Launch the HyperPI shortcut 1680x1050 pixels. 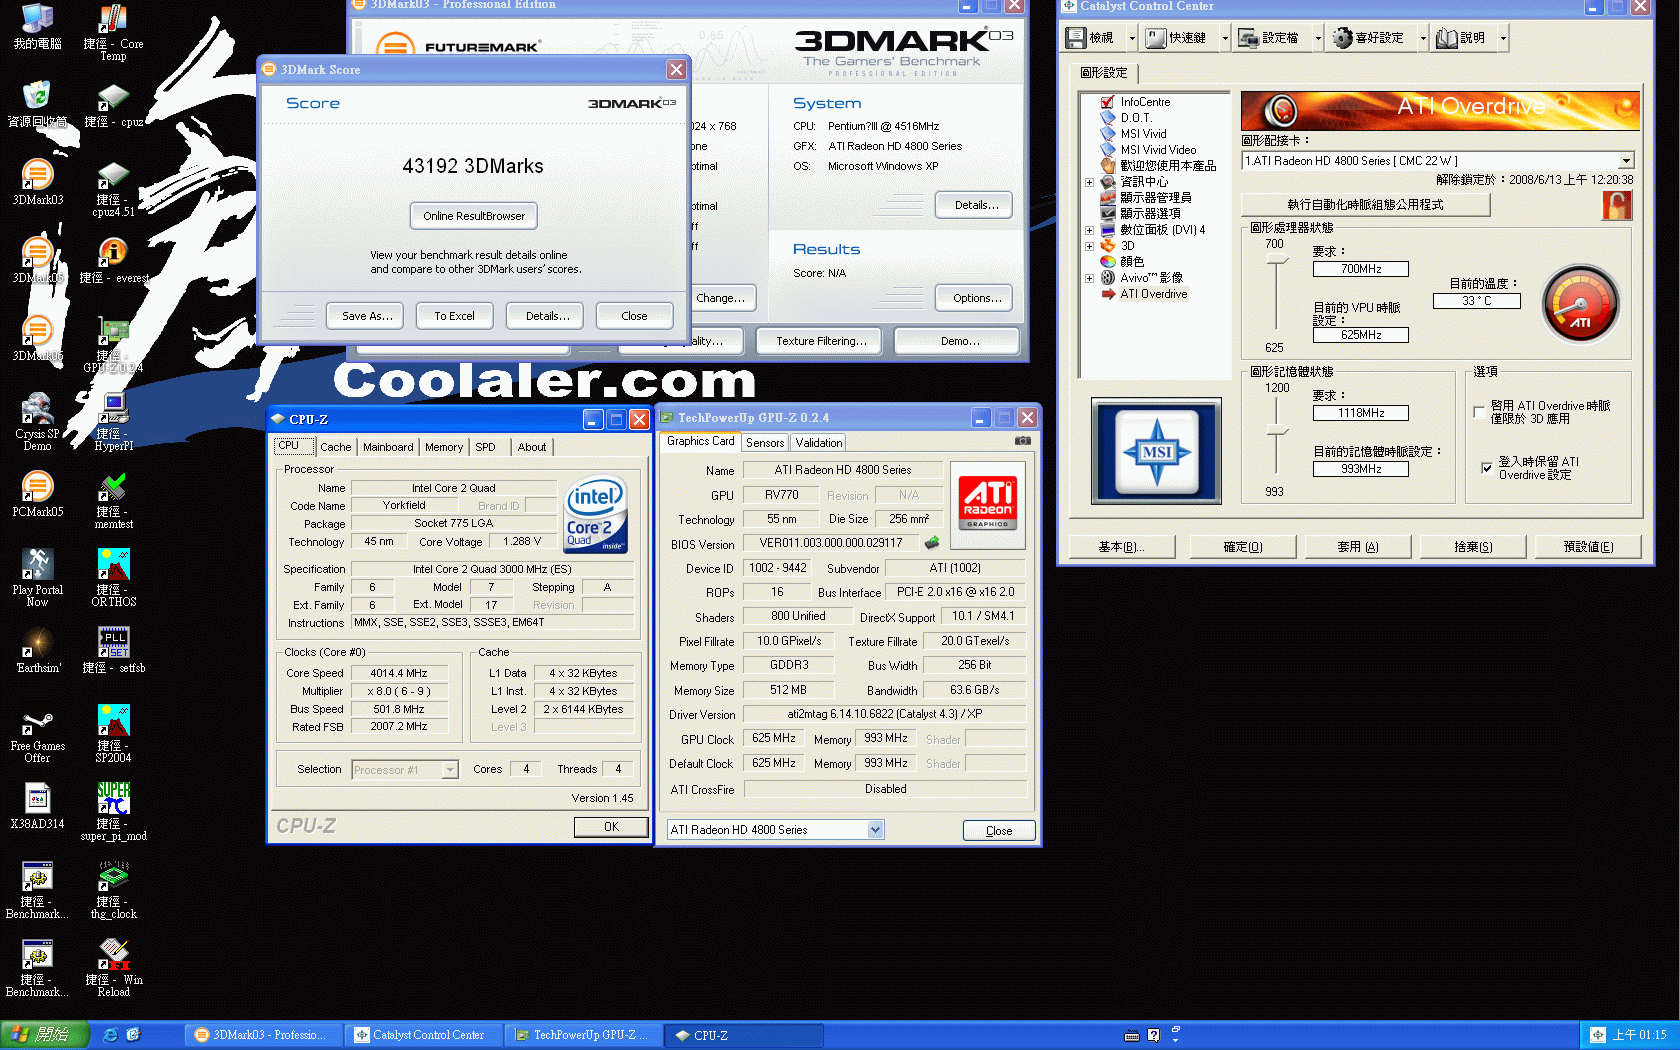coord(113,421)
